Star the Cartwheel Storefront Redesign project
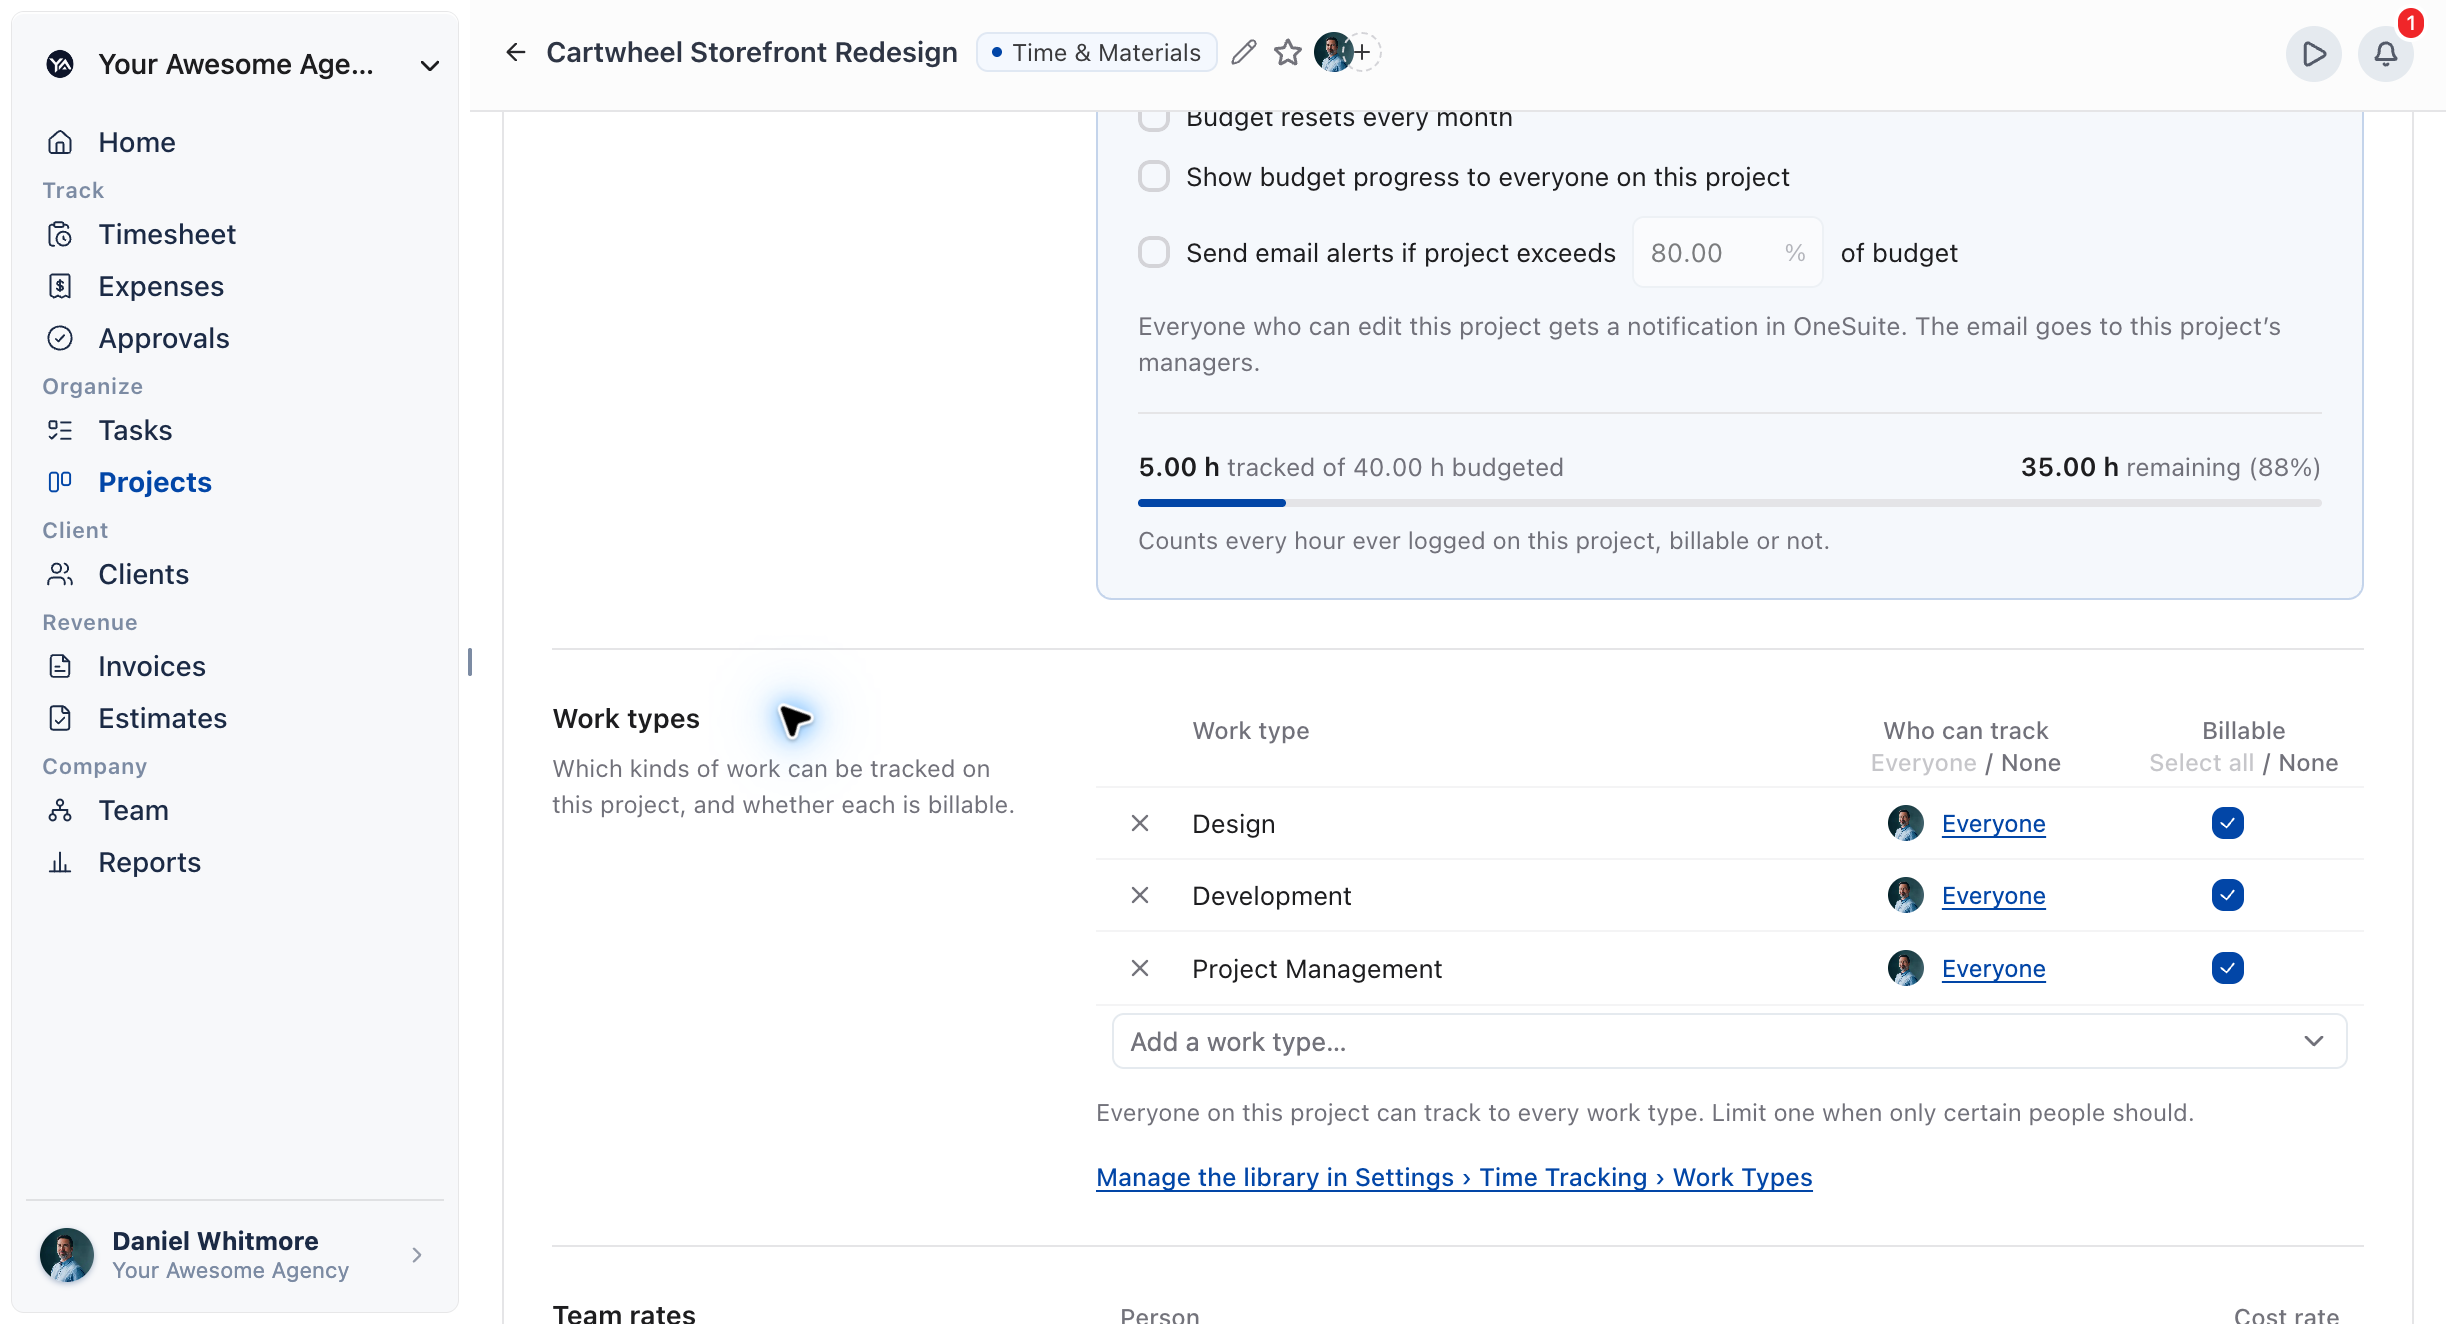 (1288, 52)
